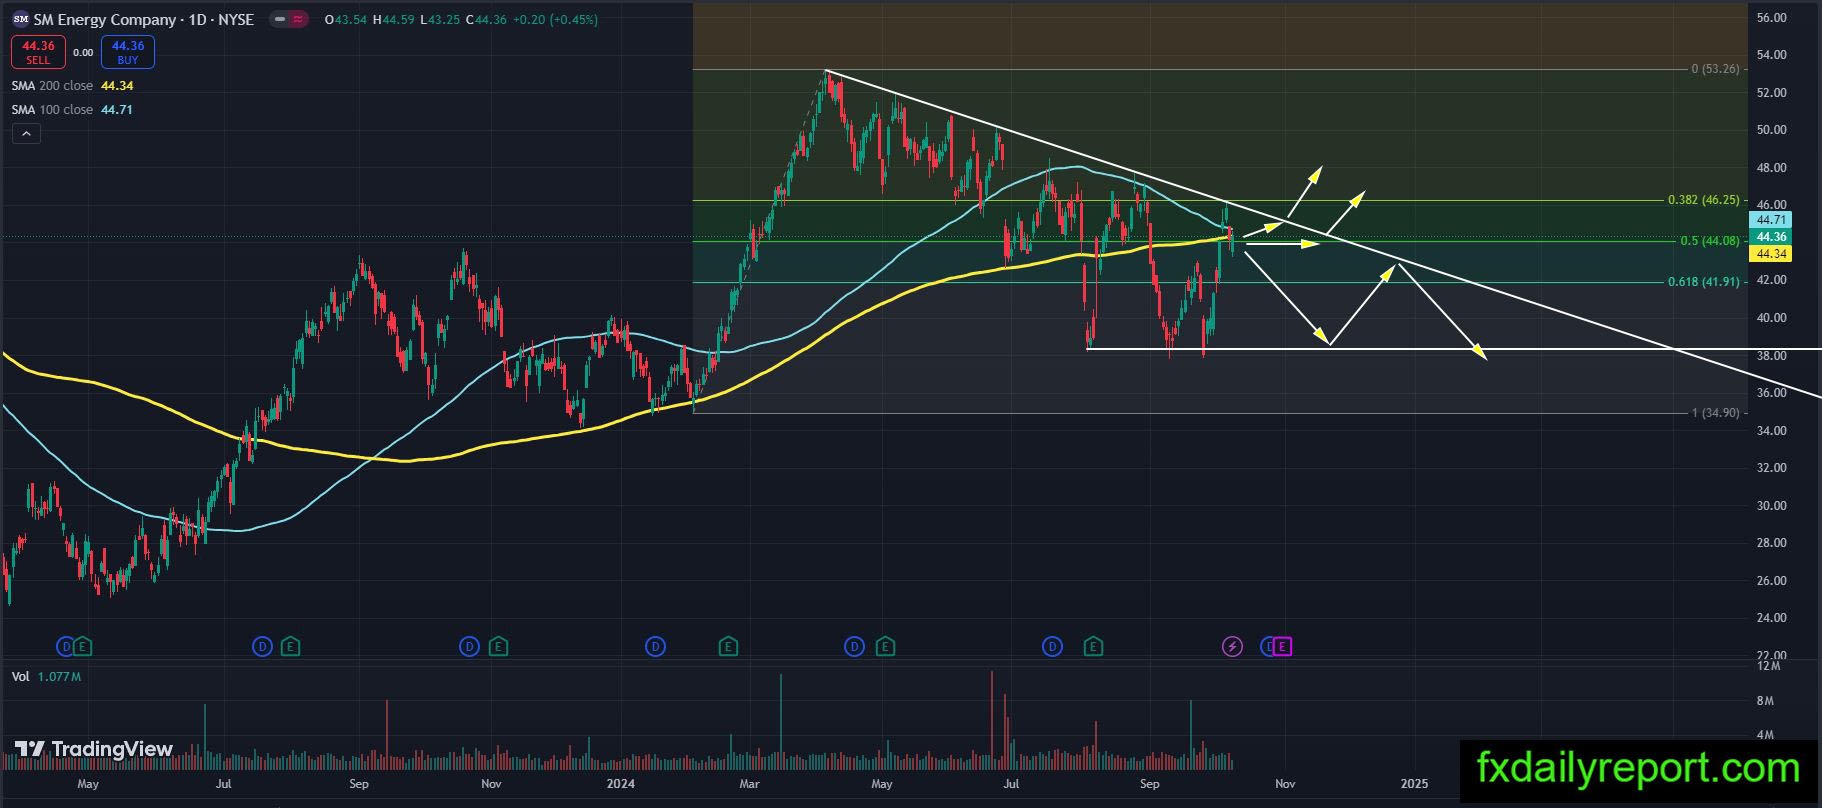Click the Vol 1.077M volume legend
The height and width of the screenshot is (808, 1822).
pos(46,677)
